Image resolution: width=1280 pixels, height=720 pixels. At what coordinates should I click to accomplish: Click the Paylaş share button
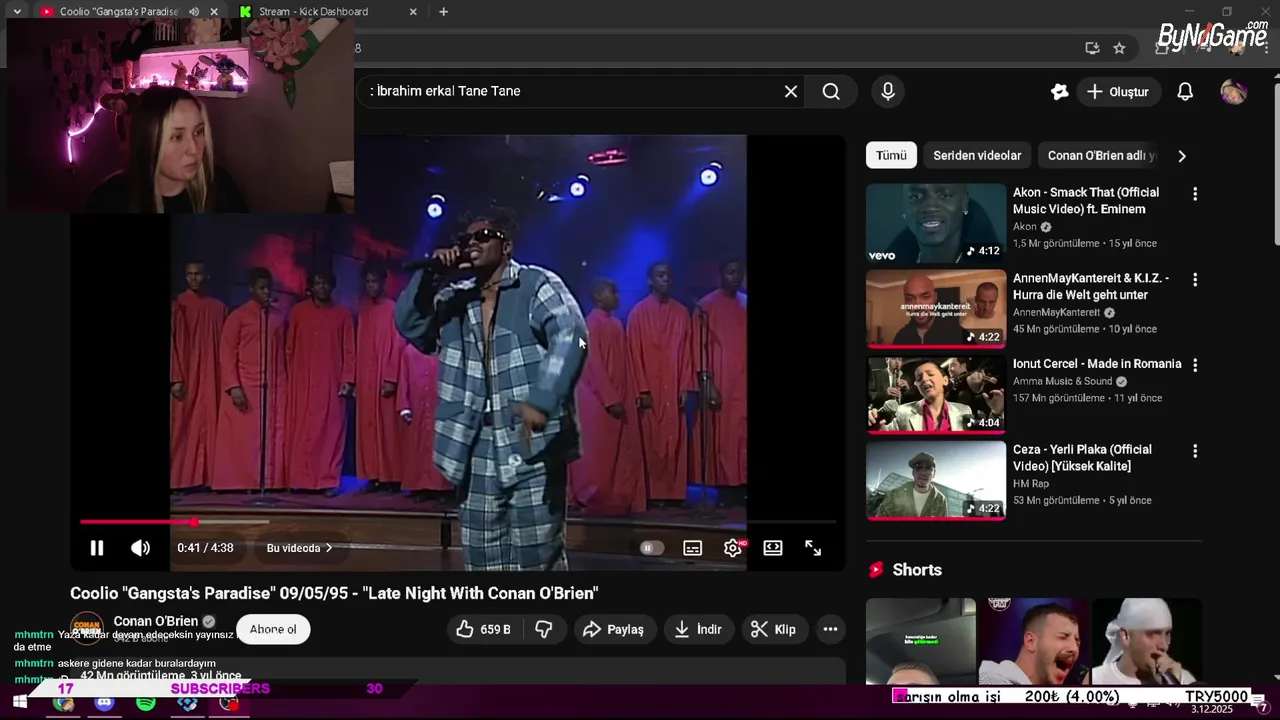tap(614, 629)
